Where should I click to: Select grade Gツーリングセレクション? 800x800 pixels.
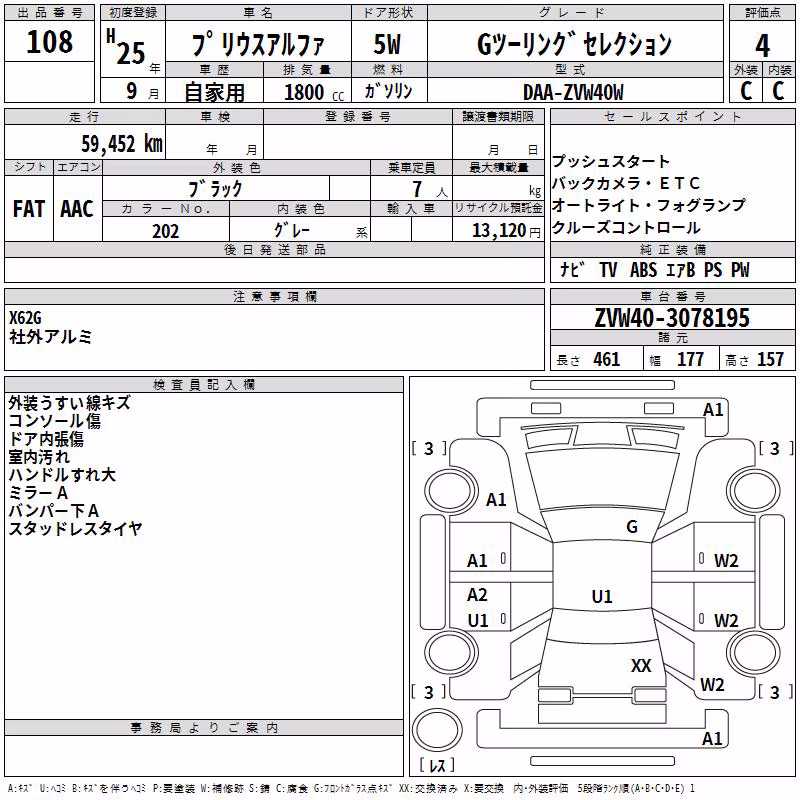(x=574, y=44)
